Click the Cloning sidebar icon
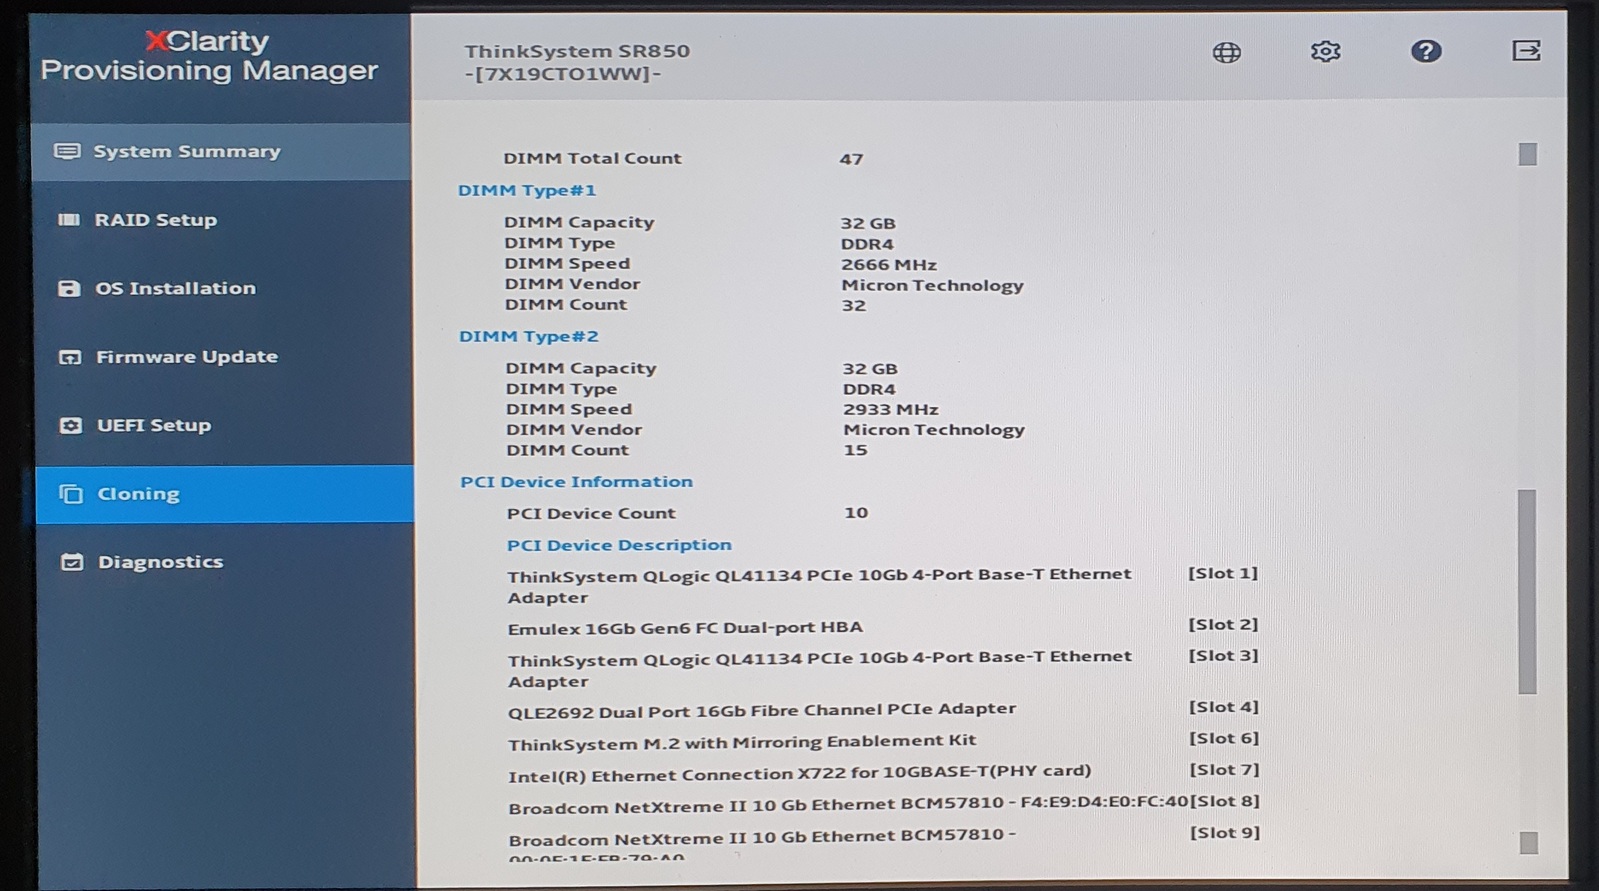The height and width of the screenshot is (891, 1599). (71, 494)
